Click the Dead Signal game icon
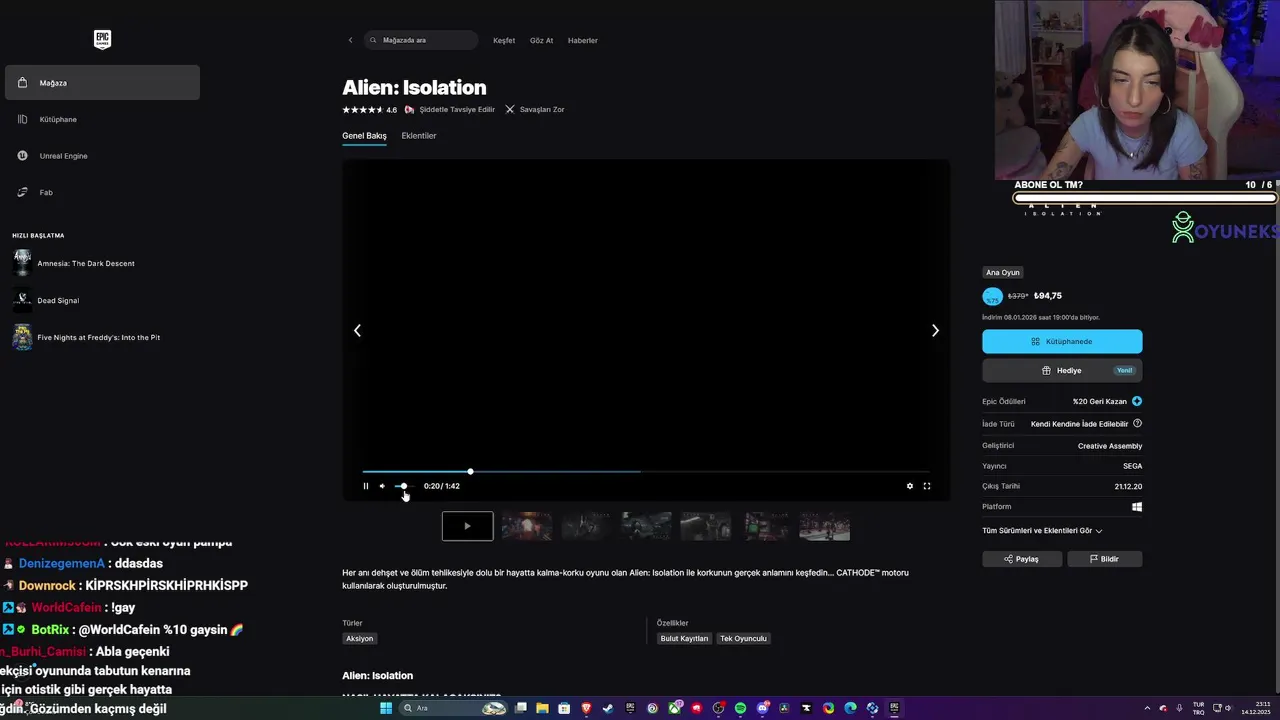1280x720 pixels. [x=22, y=300]
